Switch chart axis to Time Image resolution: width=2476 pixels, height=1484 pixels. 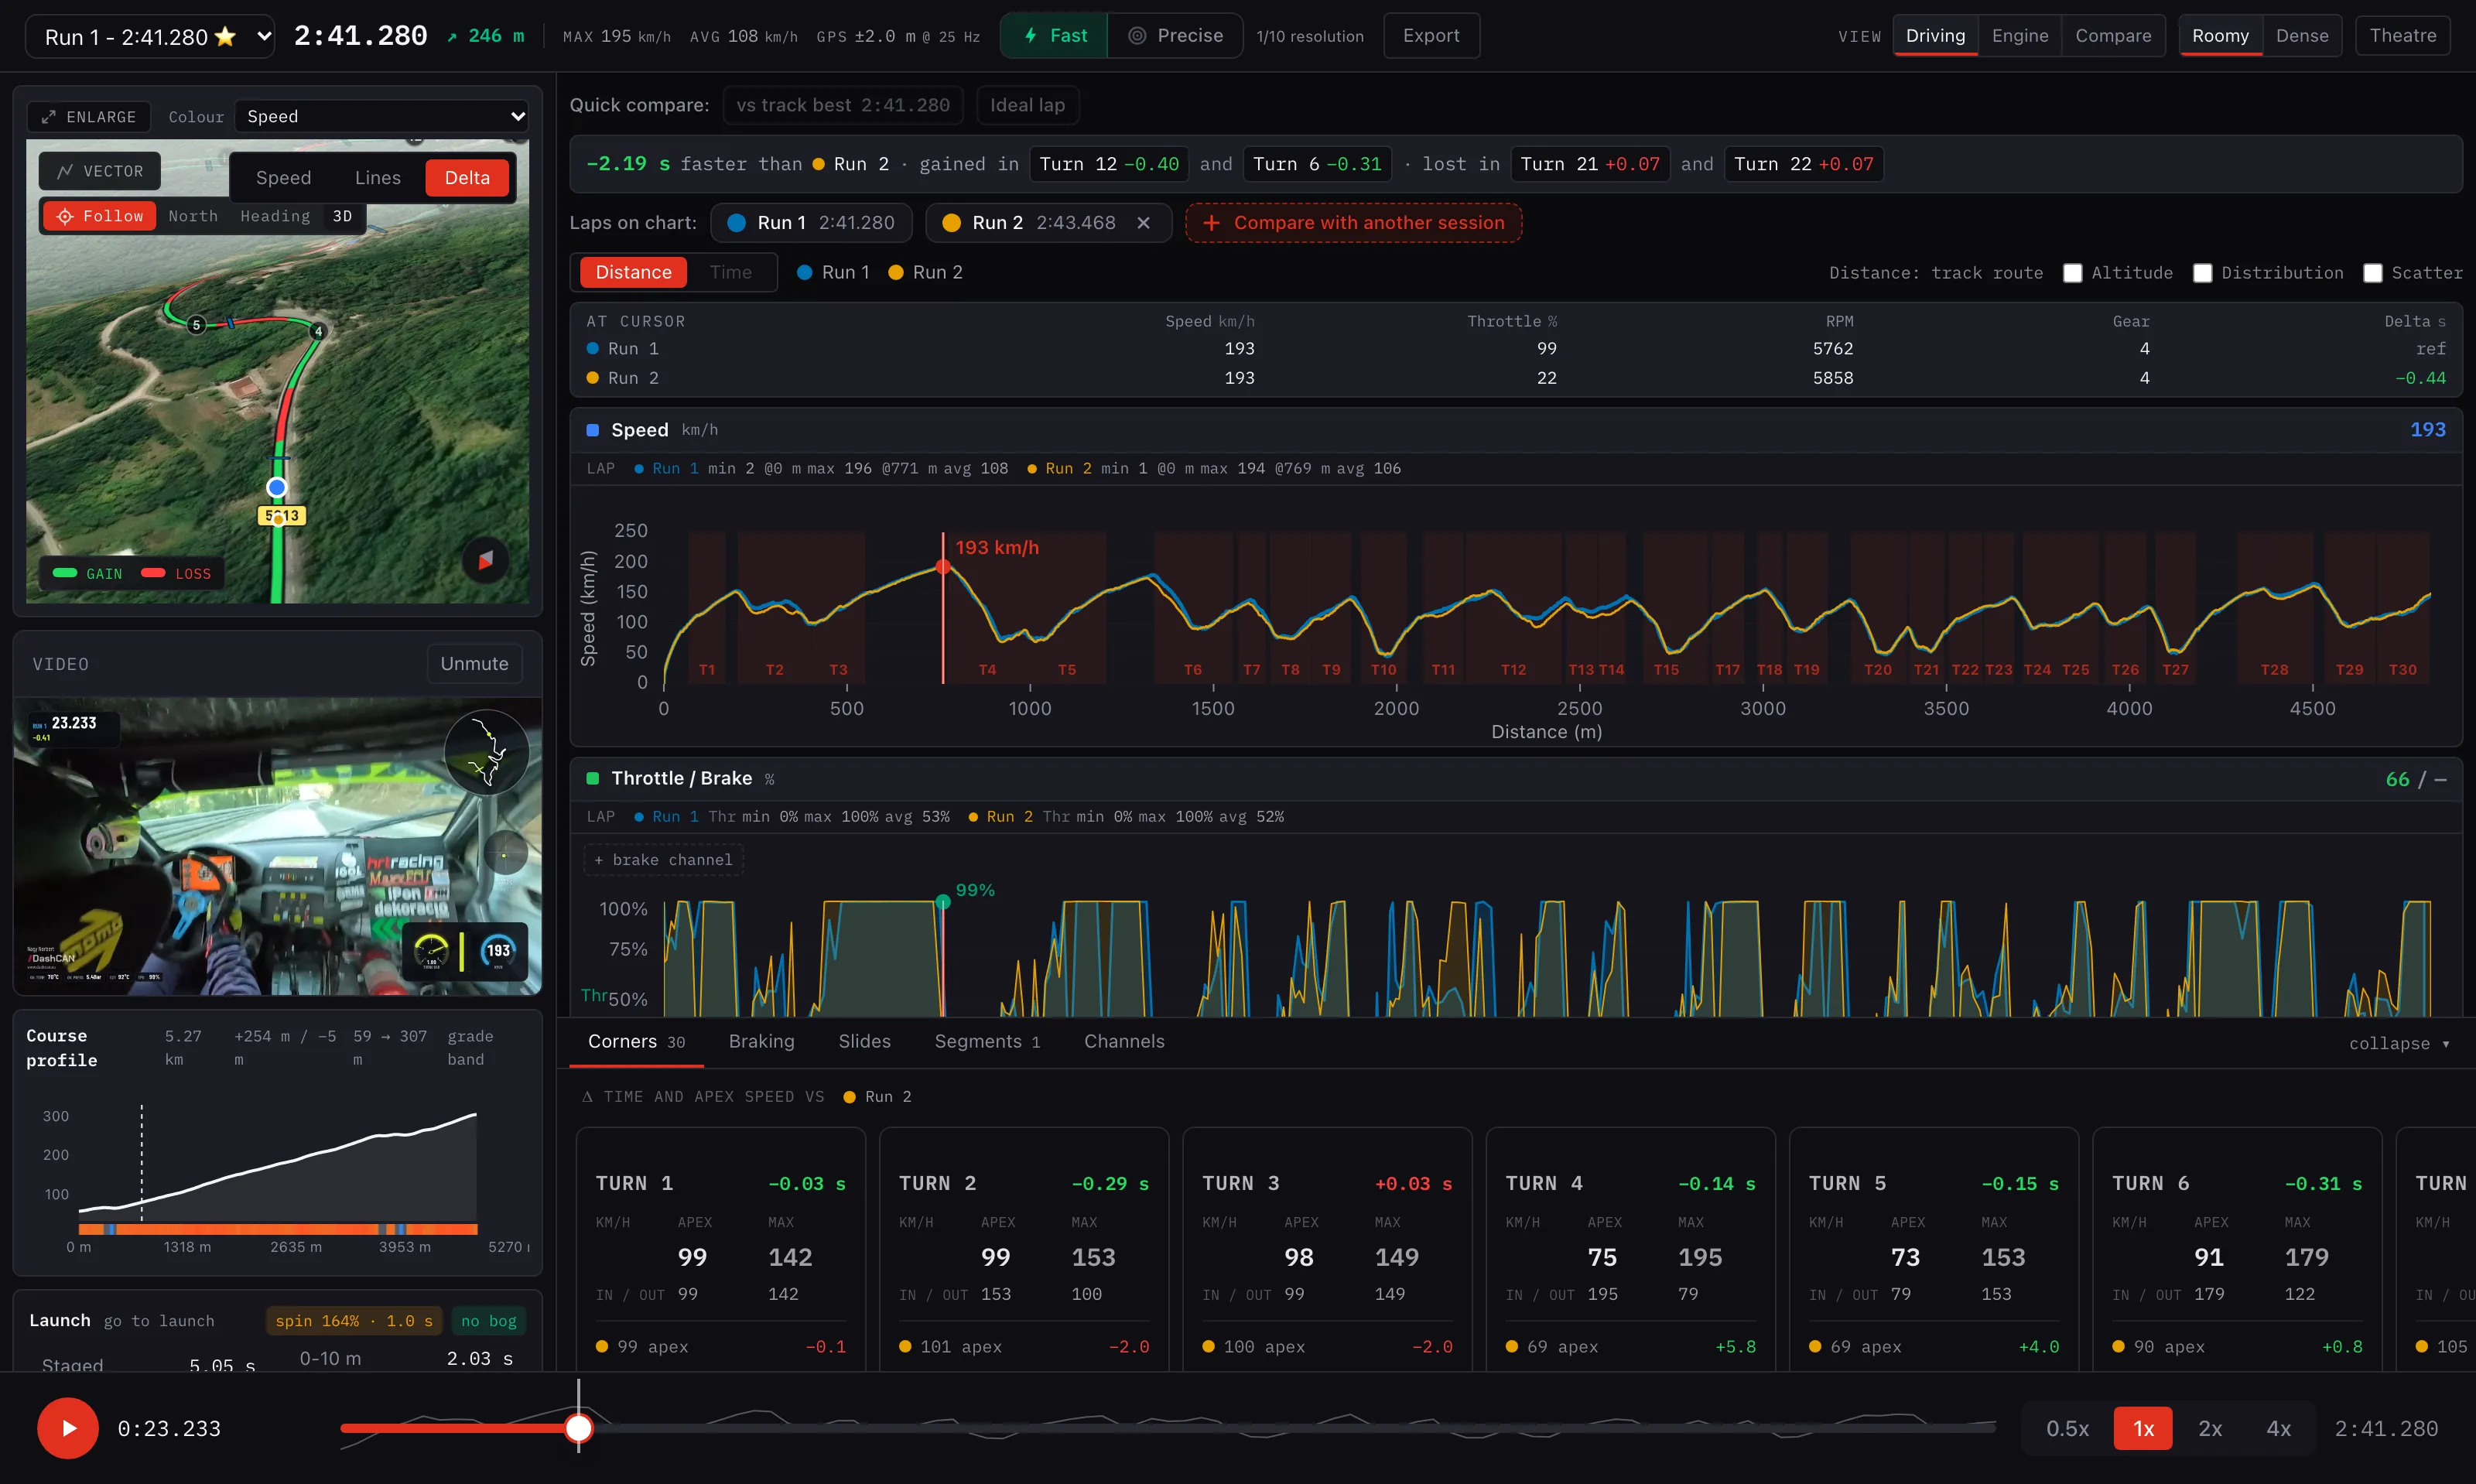(x=731, y=272)
